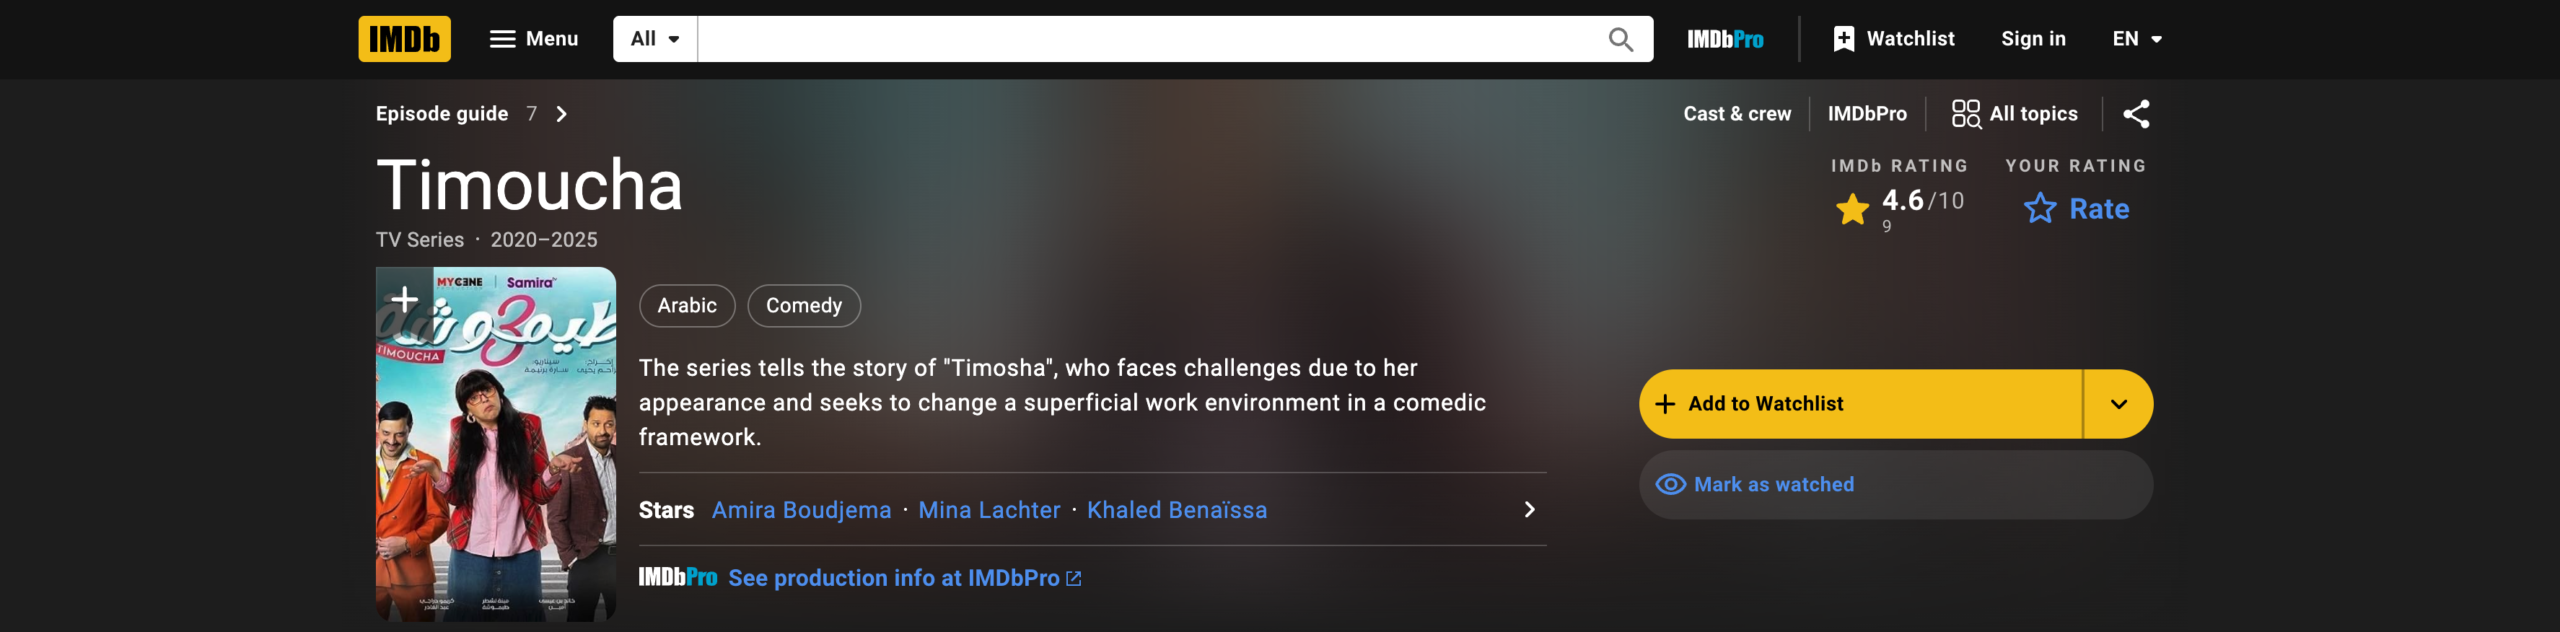
Task: Click the IMDb logo icon
Action: [404, 39]
